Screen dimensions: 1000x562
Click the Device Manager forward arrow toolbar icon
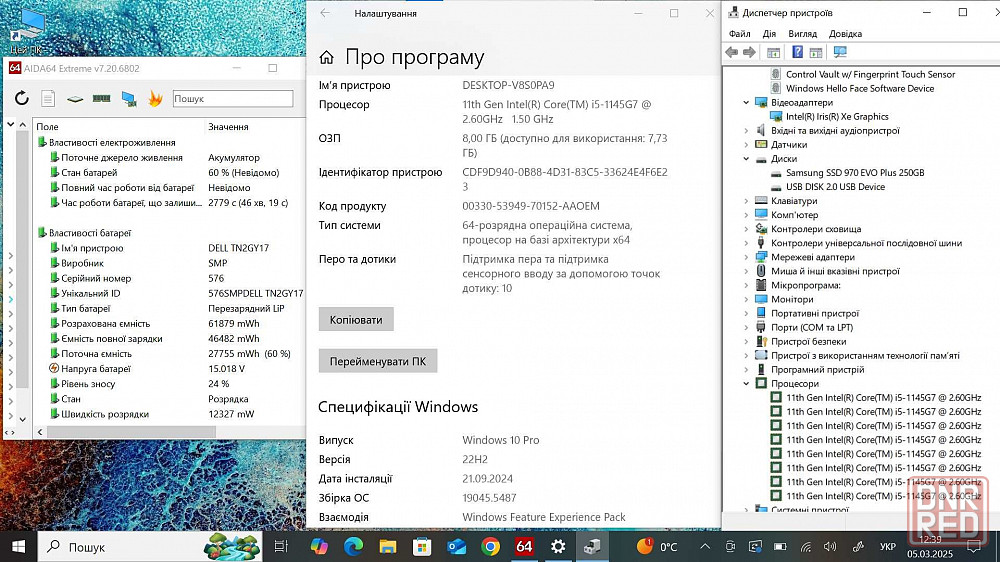point(749,52)
